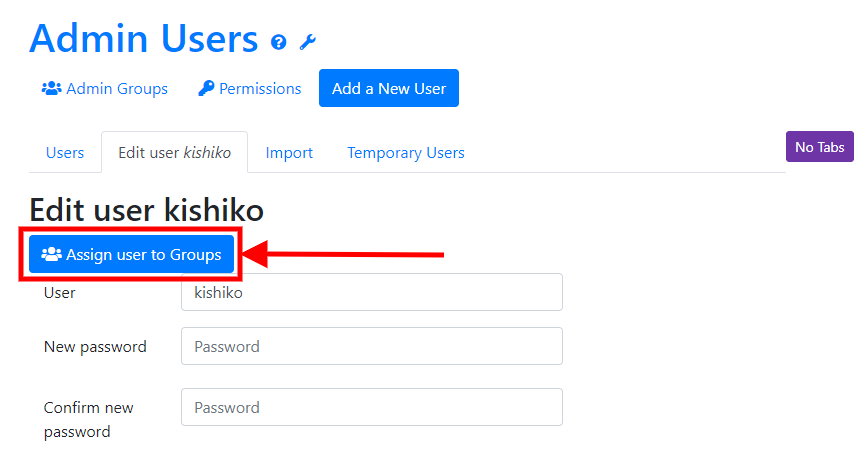Open the Temporary Users tab

(x=406, y=153)
